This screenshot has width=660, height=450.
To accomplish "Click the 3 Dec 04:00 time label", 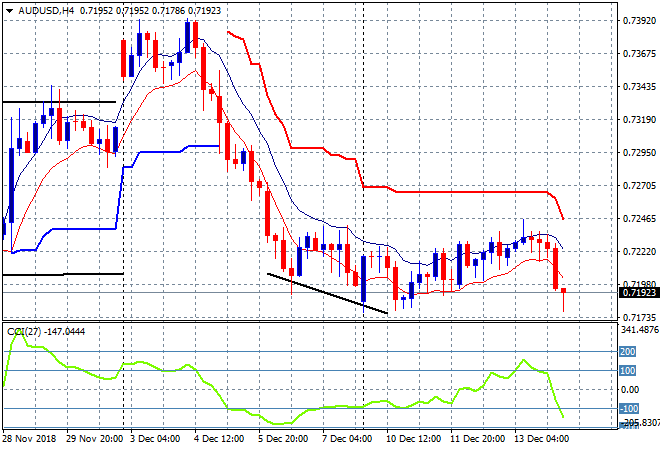I will pyautogui.click(x=154, y=439).
